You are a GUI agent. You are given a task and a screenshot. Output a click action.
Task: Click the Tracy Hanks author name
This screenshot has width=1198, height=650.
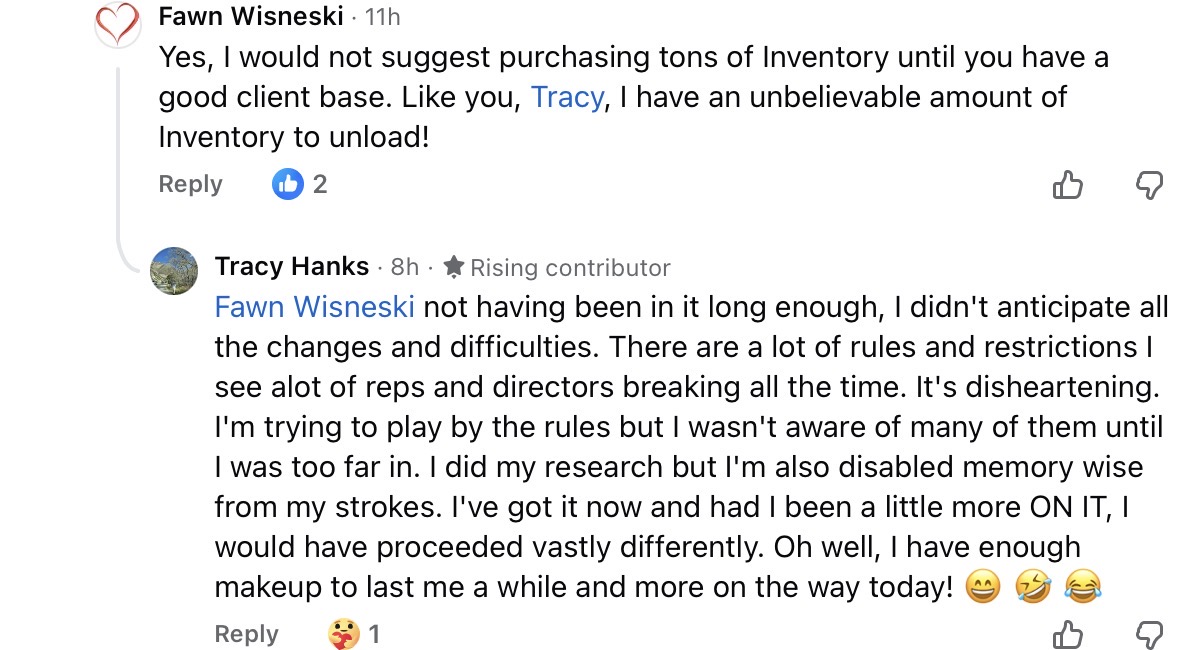(x=292, y=267)
